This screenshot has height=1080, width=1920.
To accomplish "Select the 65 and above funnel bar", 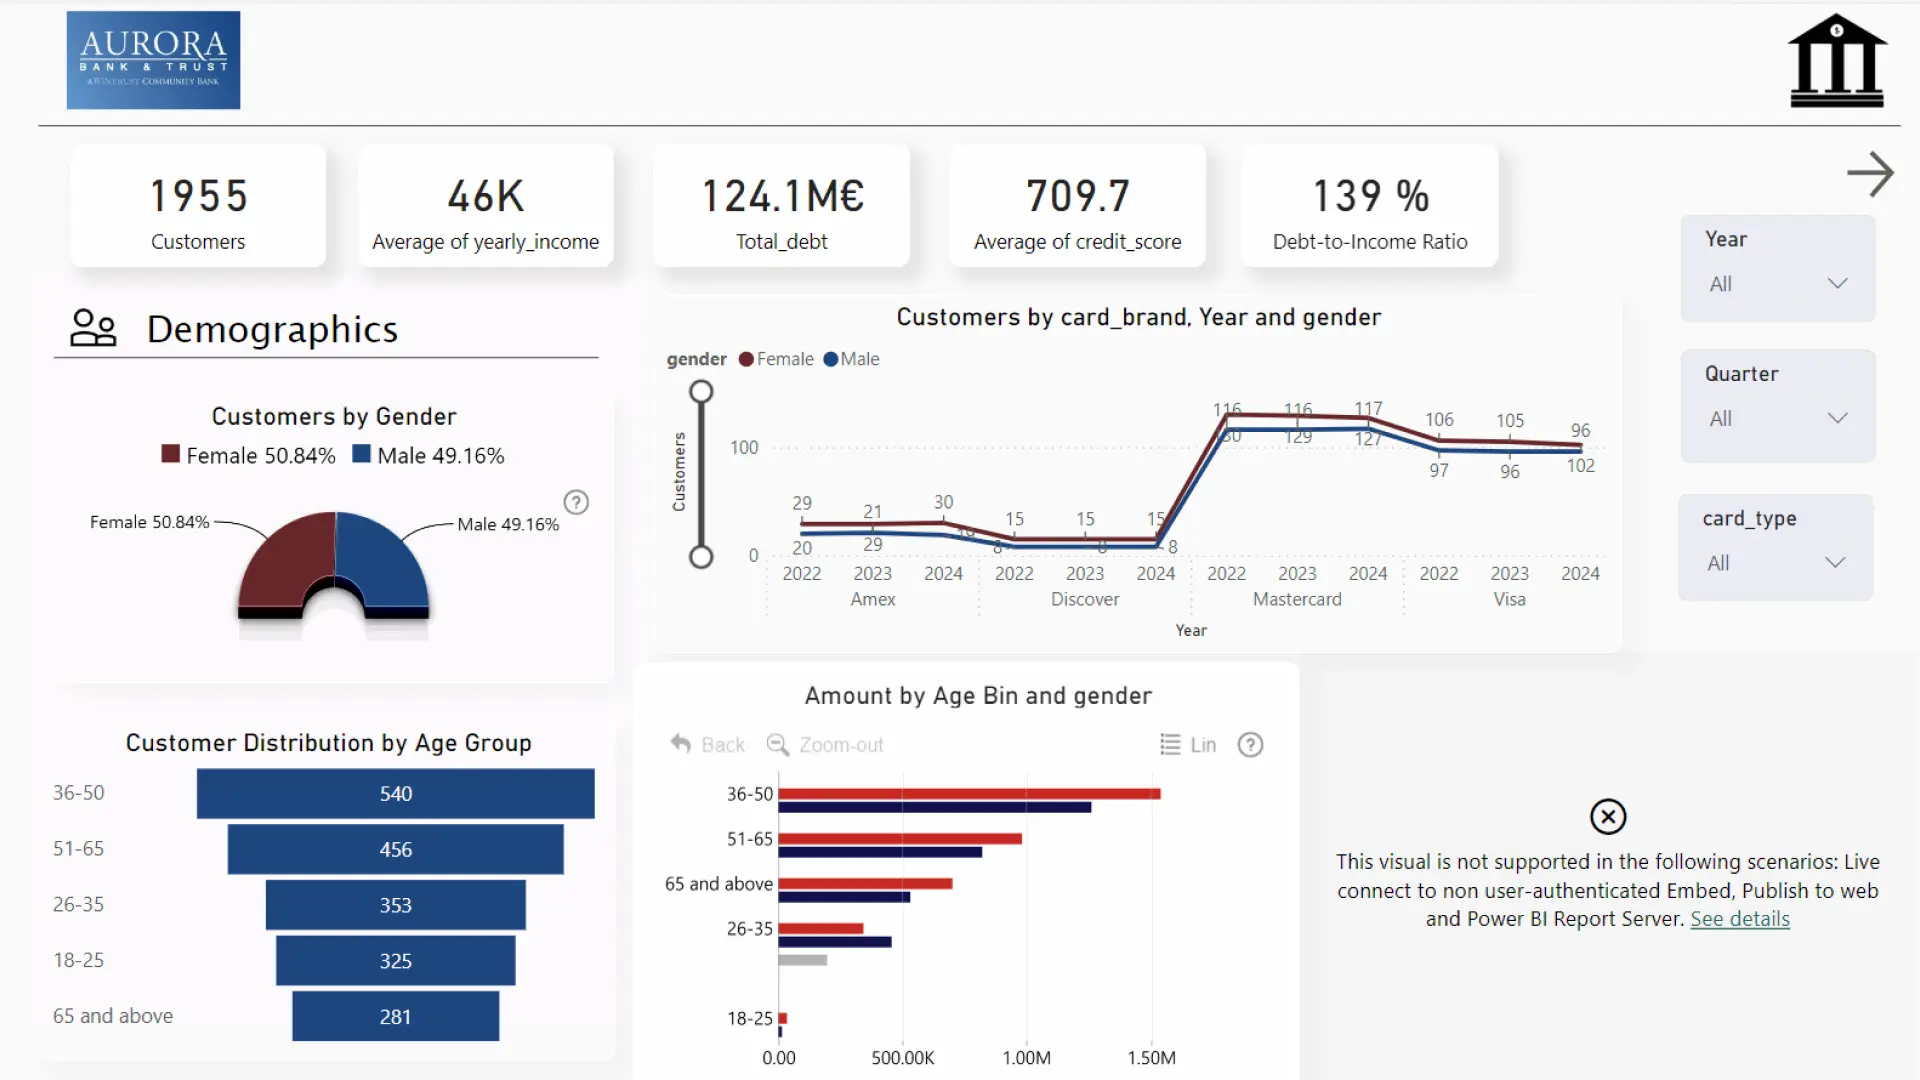I will 396,1017.
